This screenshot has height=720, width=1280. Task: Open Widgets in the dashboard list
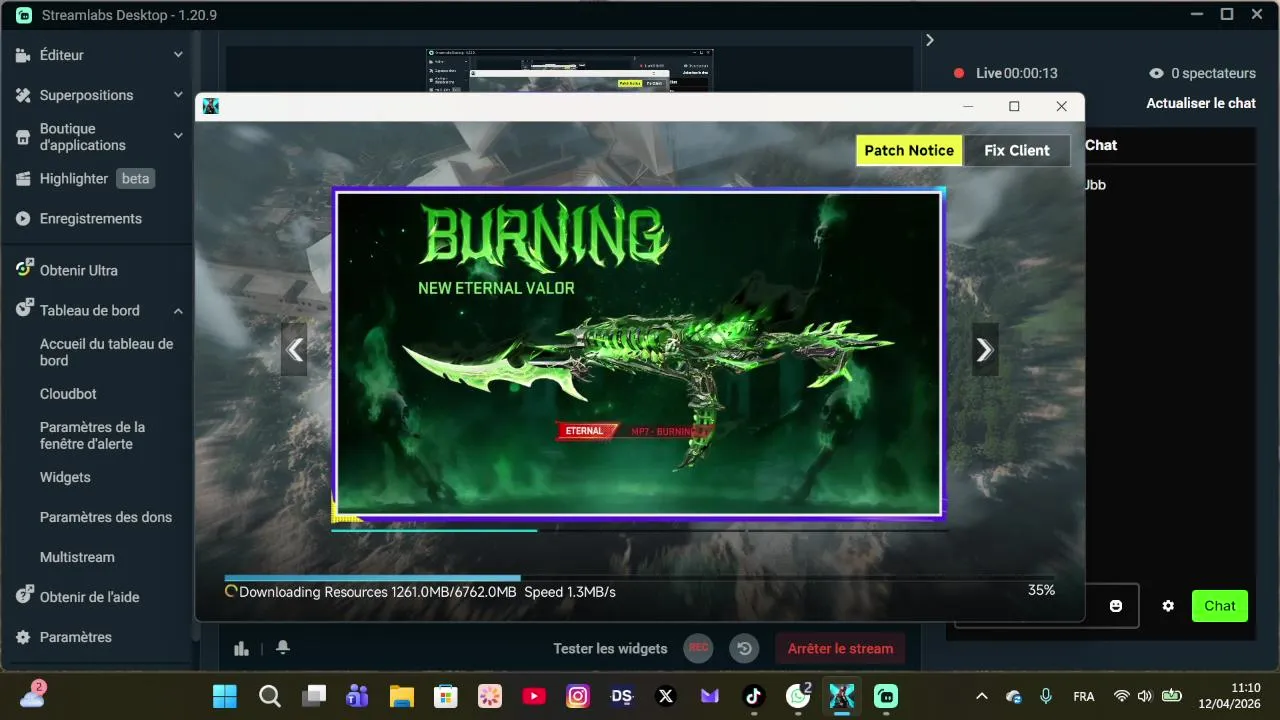[x=65, y=477]
